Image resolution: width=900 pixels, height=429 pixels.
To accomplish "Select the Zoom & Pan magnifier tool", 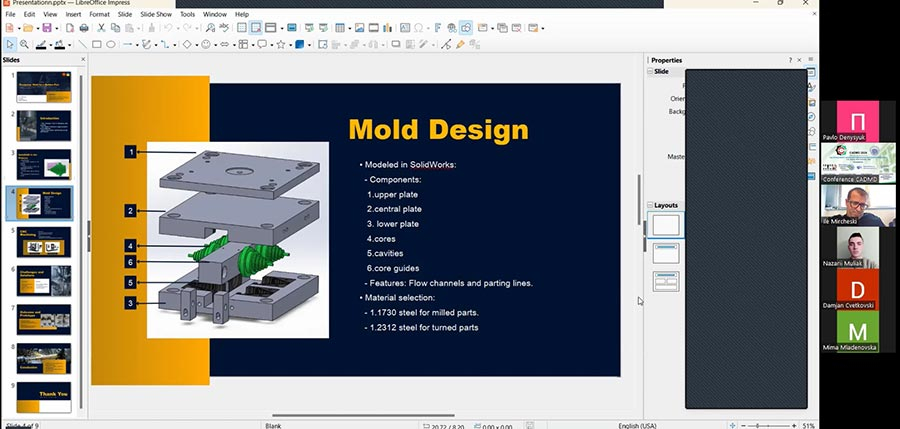I will click(x=24, y=44).
